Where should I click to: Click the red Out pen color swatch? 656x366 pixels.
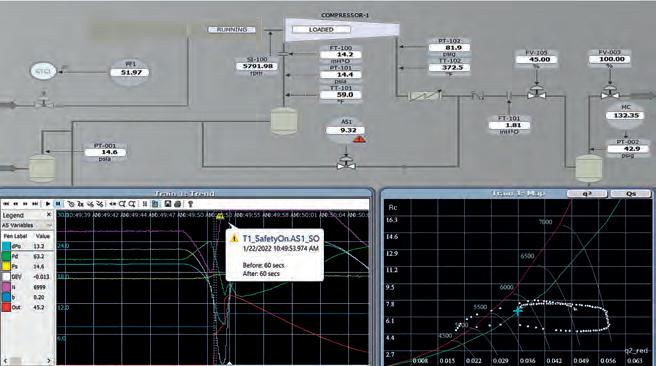pos(6,307)
